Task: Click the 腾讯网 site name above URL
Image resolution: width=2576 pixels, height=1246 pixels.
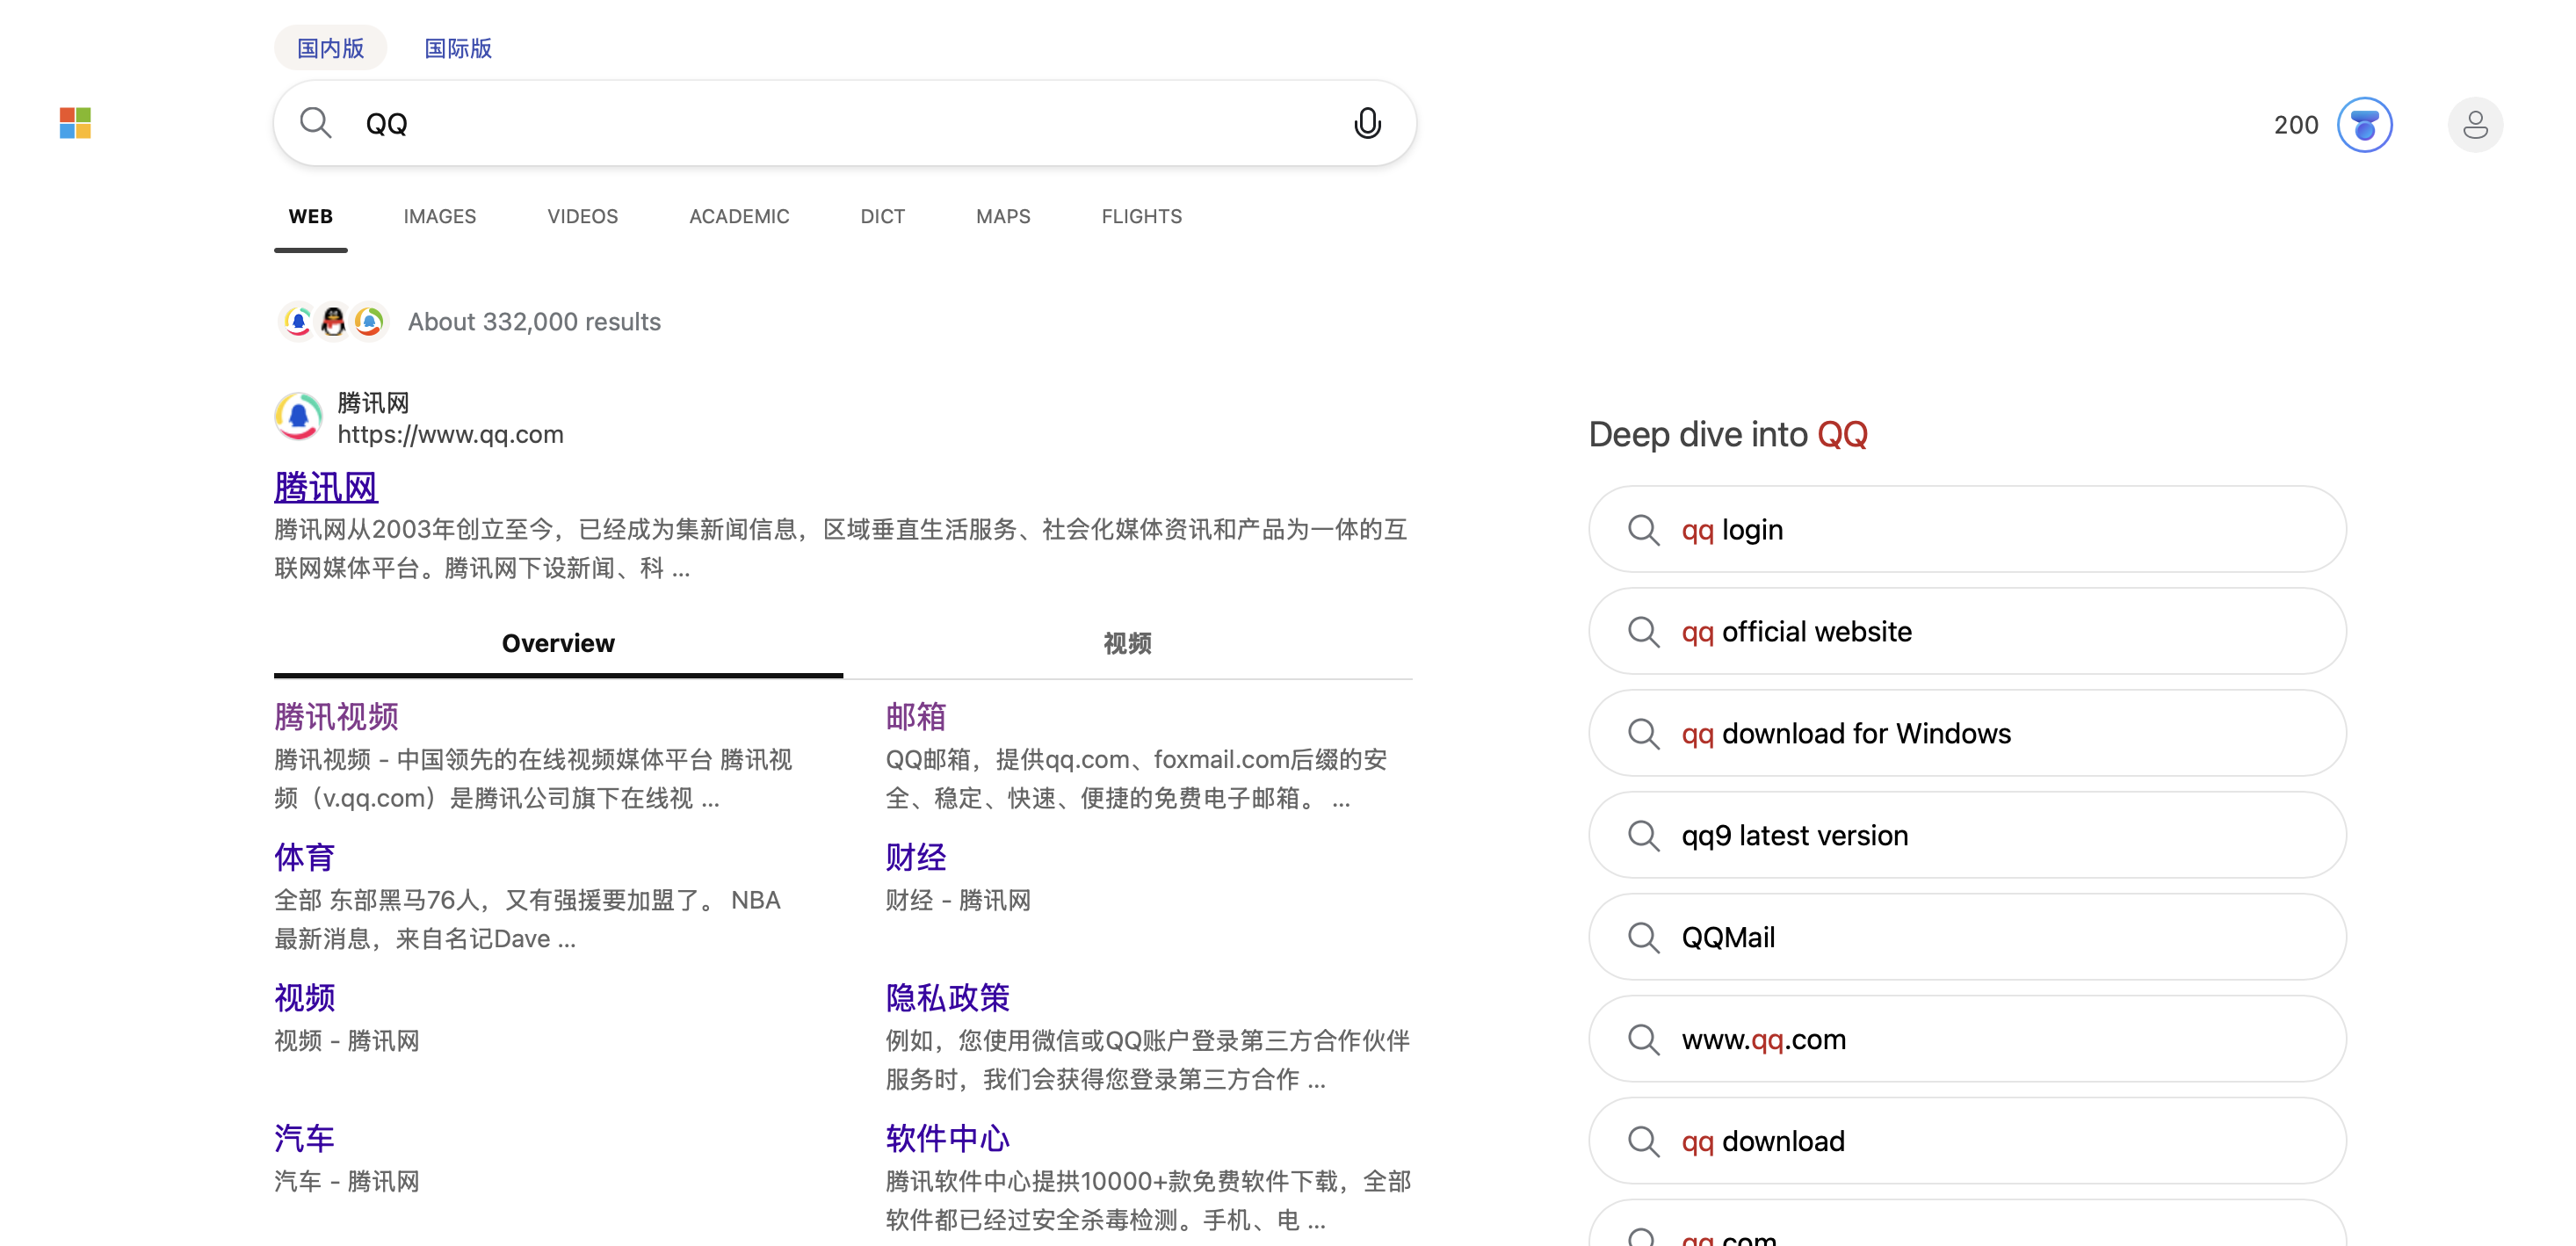Action: pyautogui.click(x=373, y=402)
